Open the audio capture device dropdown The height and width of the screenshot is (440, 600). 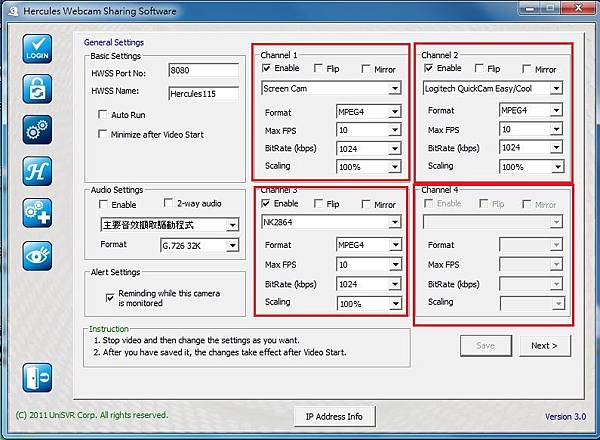[x=170, y=225]
